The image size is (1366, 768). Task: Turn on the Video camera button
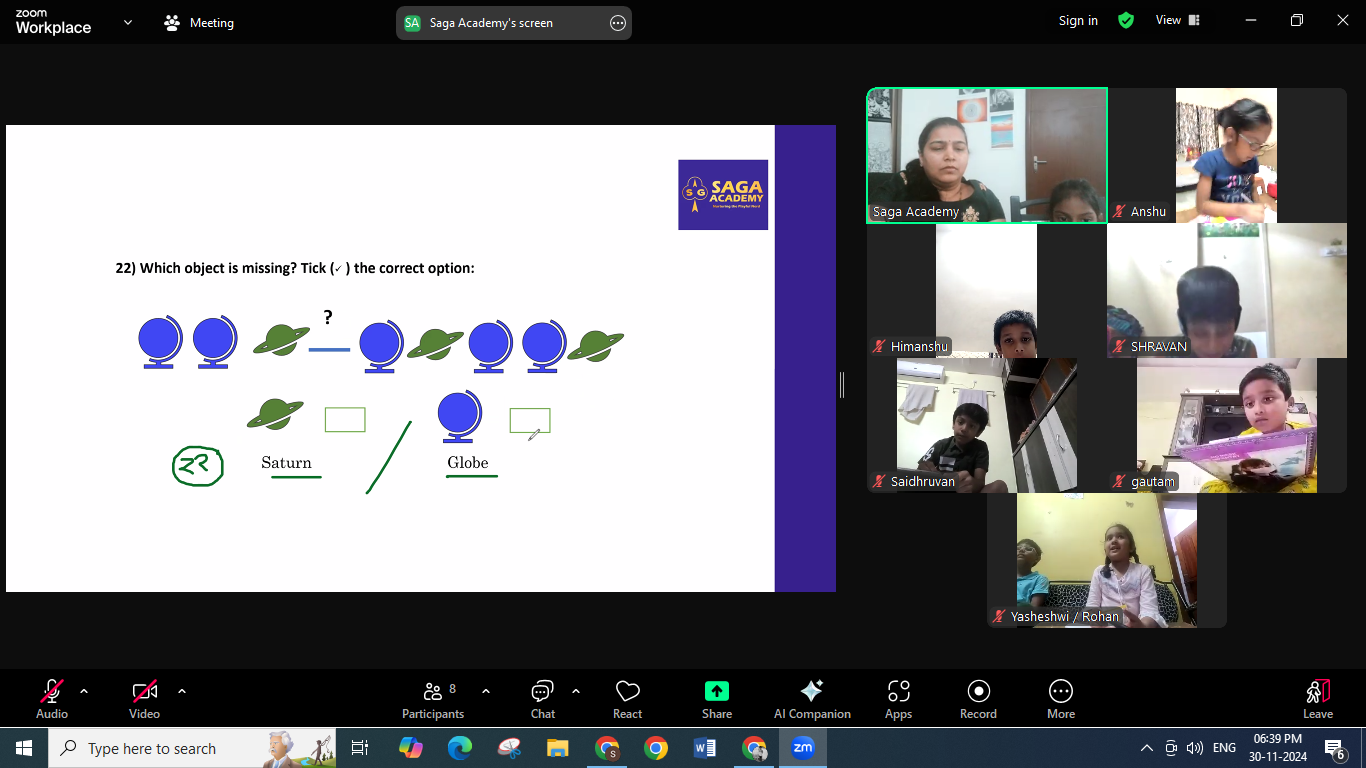[144, 699]
